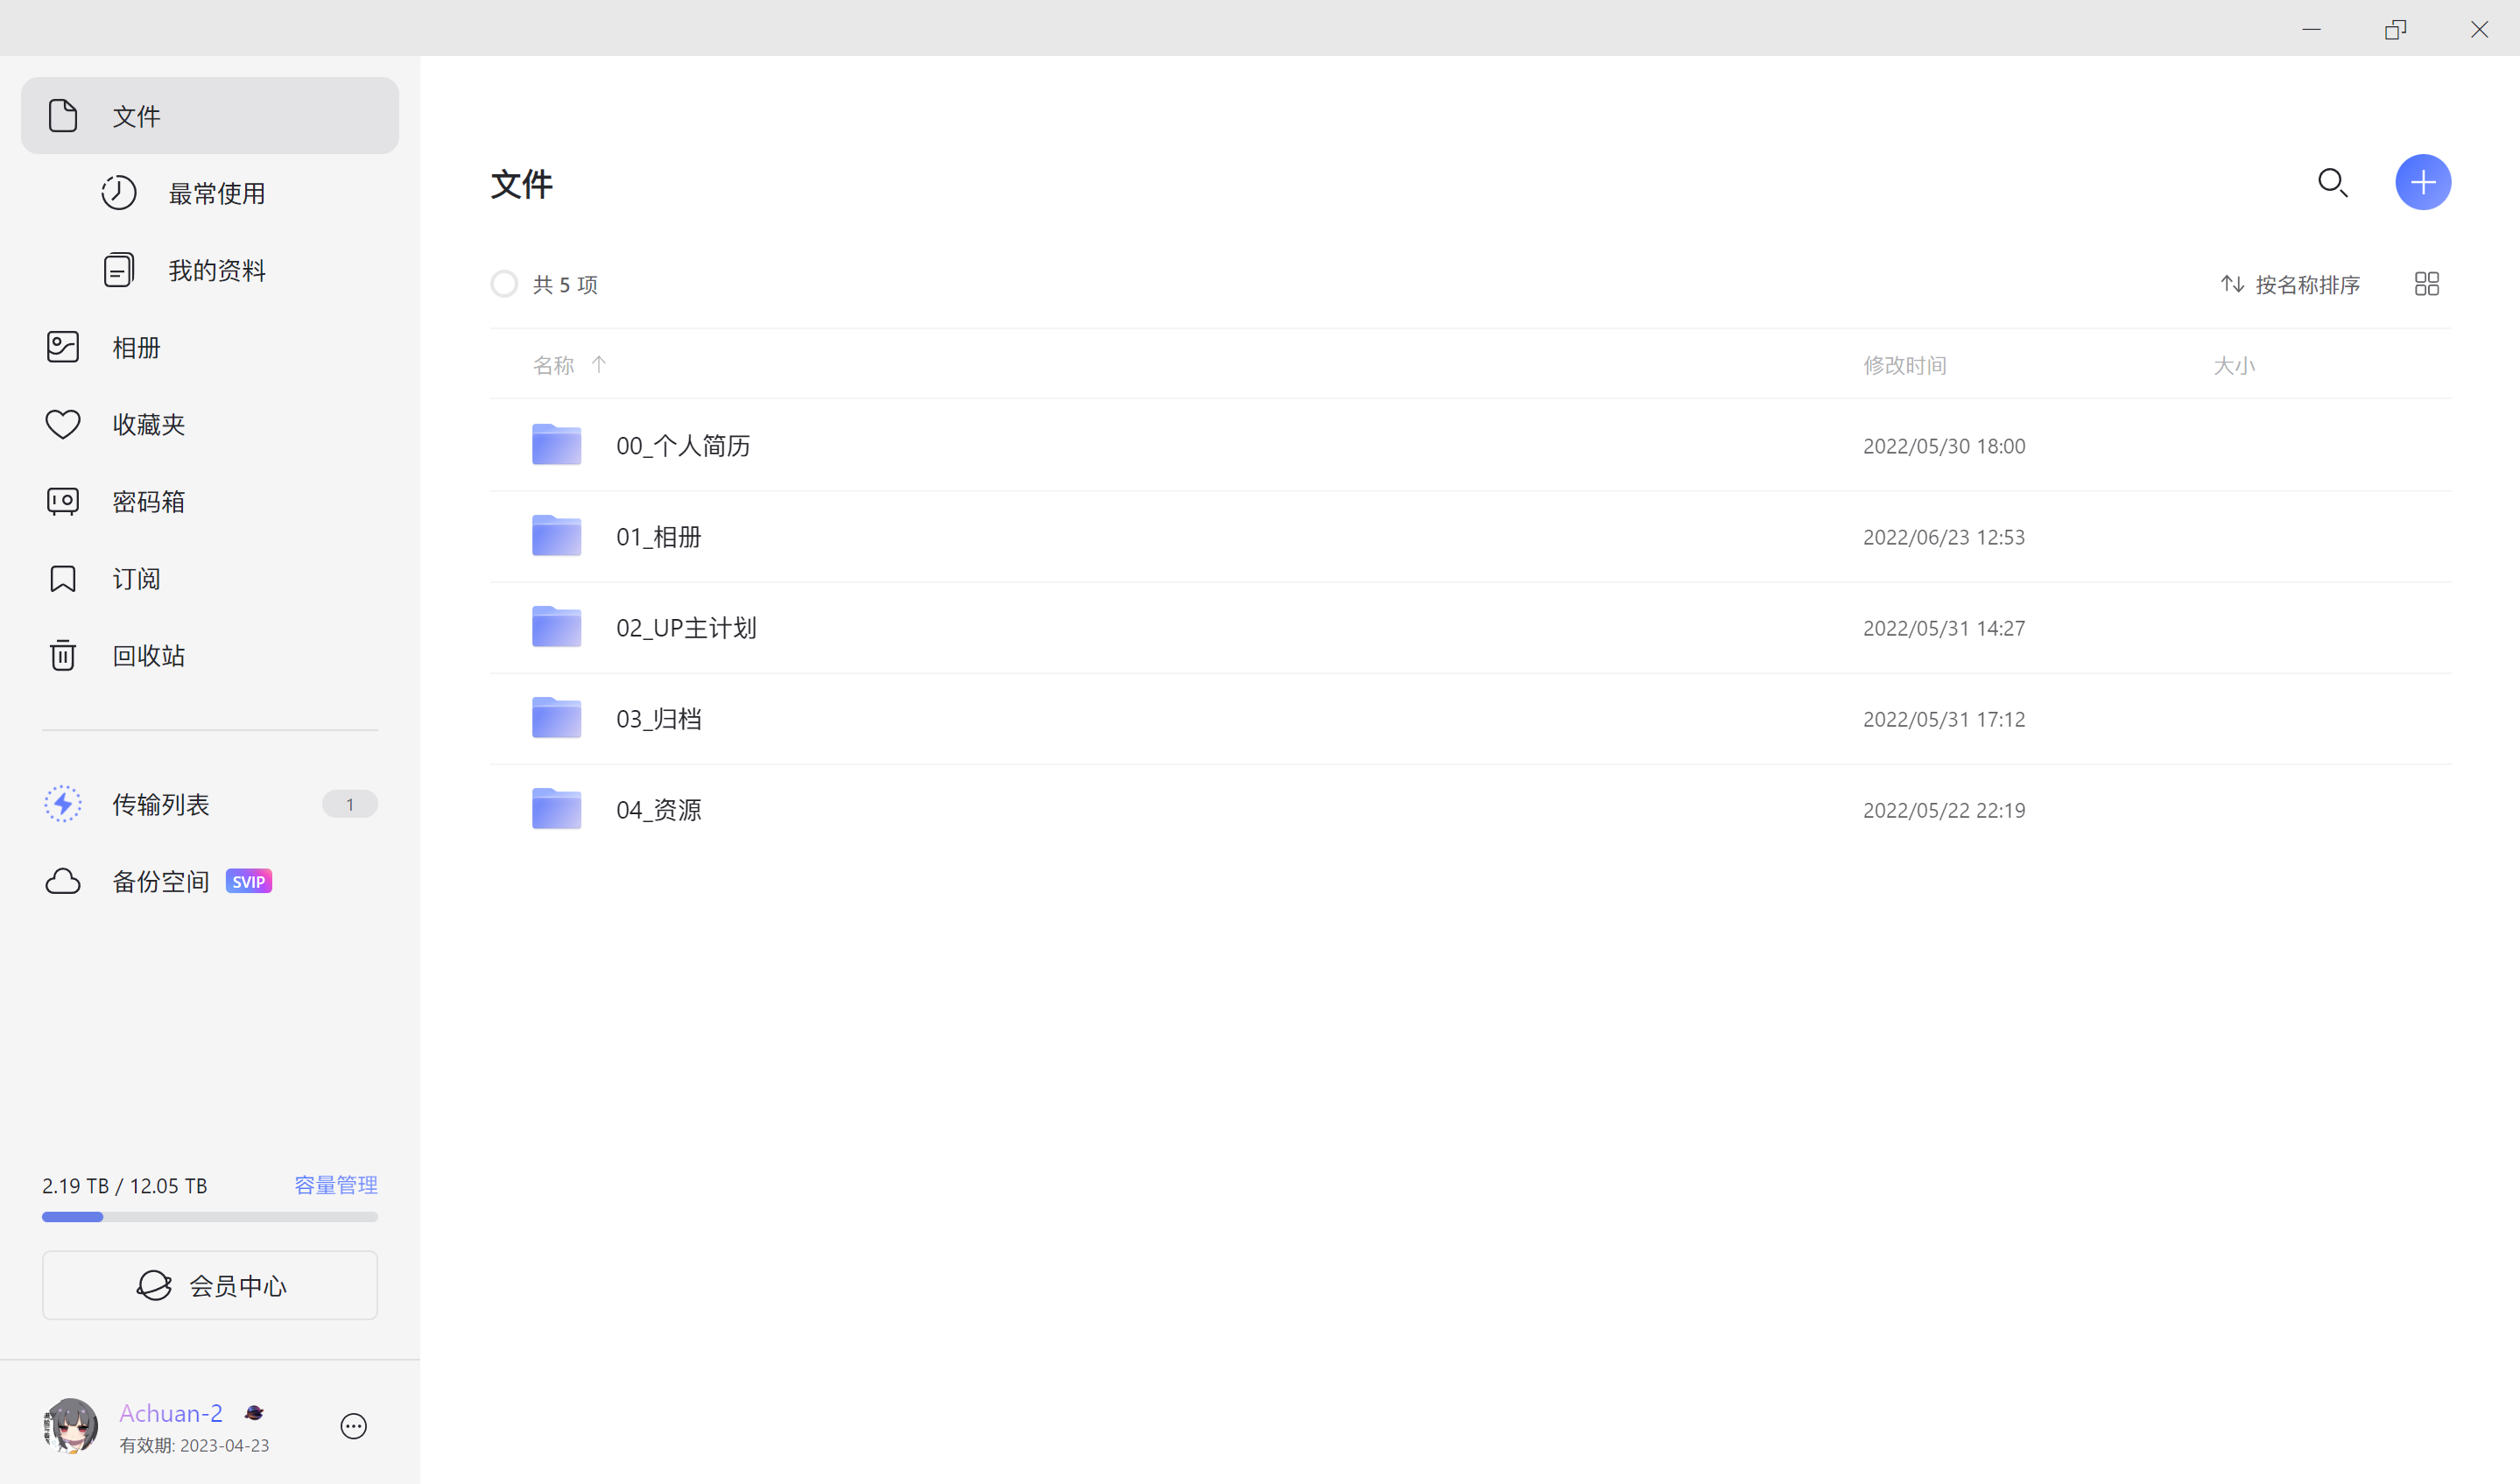
Task: Click the three-dot more options icon beside the avatar
Action: tap(353, 1426)
